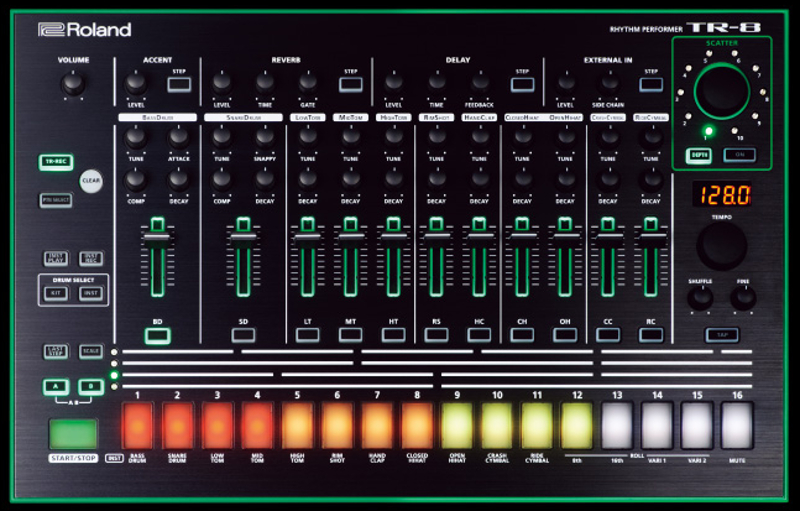Select the PTN SELECT button
The image size is (800, 511).
(56, 200)
